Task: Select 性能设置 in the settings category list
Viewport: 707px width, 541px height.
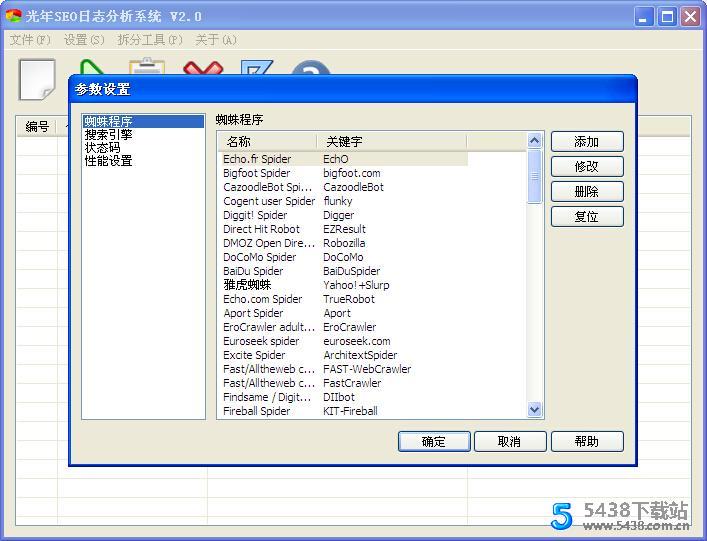Action: coord(143,160)
